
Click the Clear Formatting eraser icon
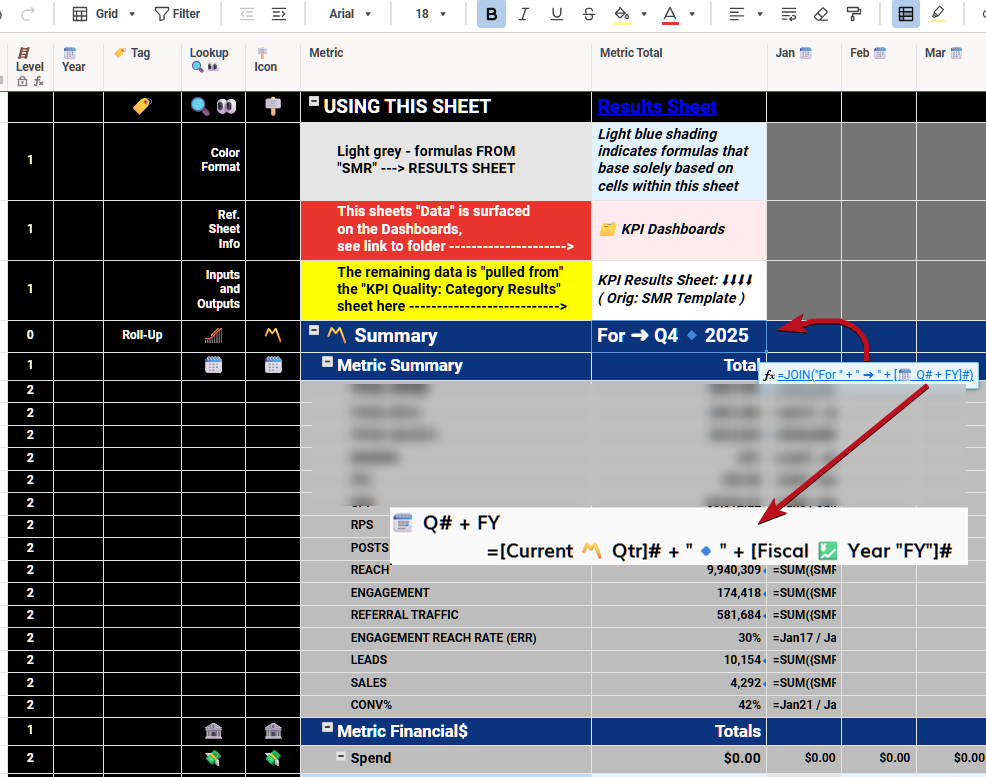point(821,14)
